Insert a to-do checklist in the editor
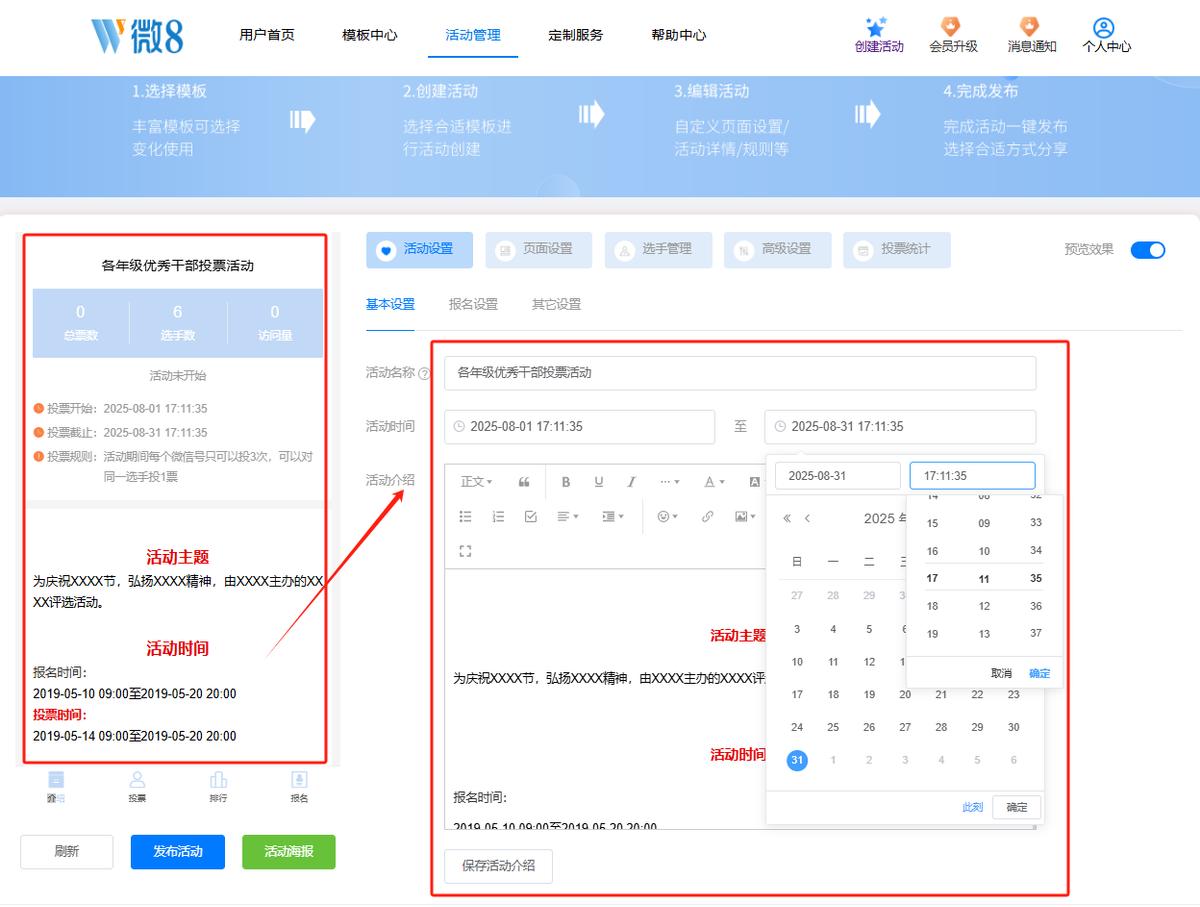Screen dimensions: 1200x907 point(531,516)
